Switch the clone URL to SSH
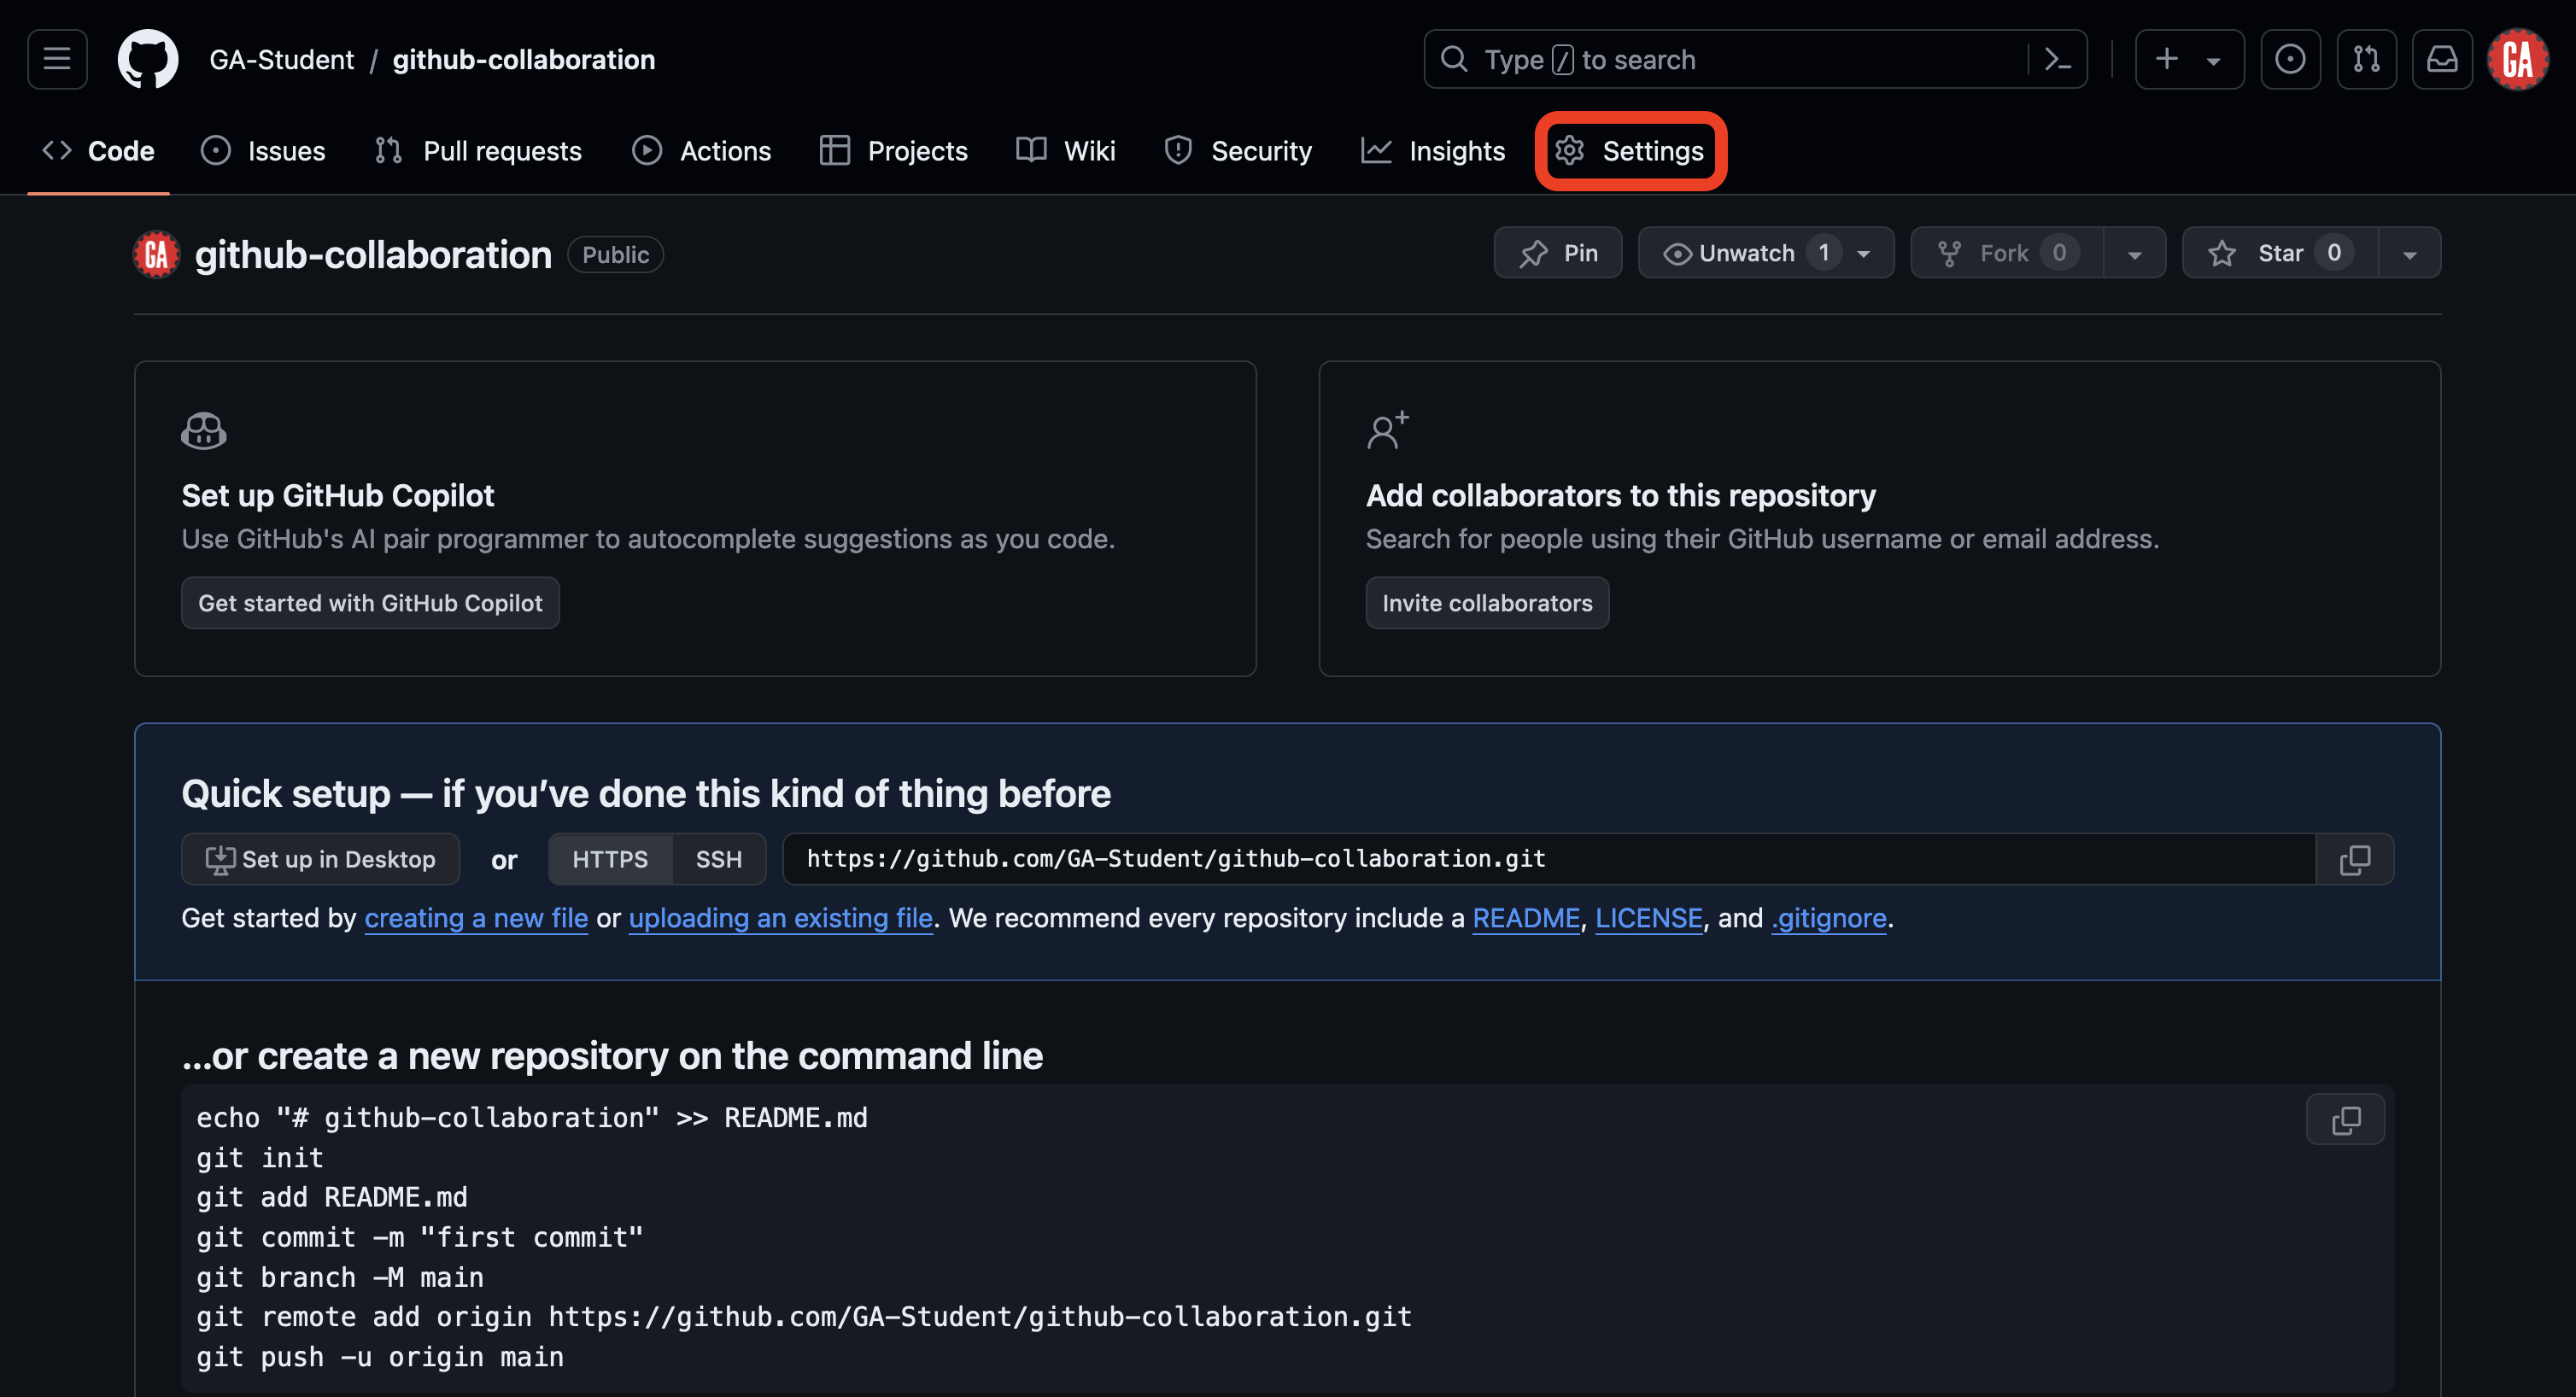2576x1397 pixels. (x=718, y=859)
